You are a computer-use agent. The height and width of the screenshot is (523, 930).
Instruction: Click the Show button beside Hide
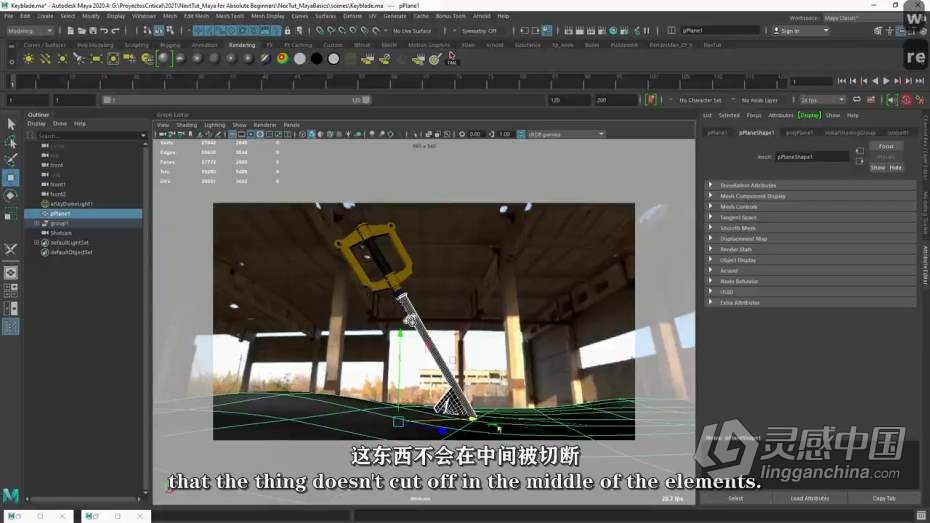[878, 168]
